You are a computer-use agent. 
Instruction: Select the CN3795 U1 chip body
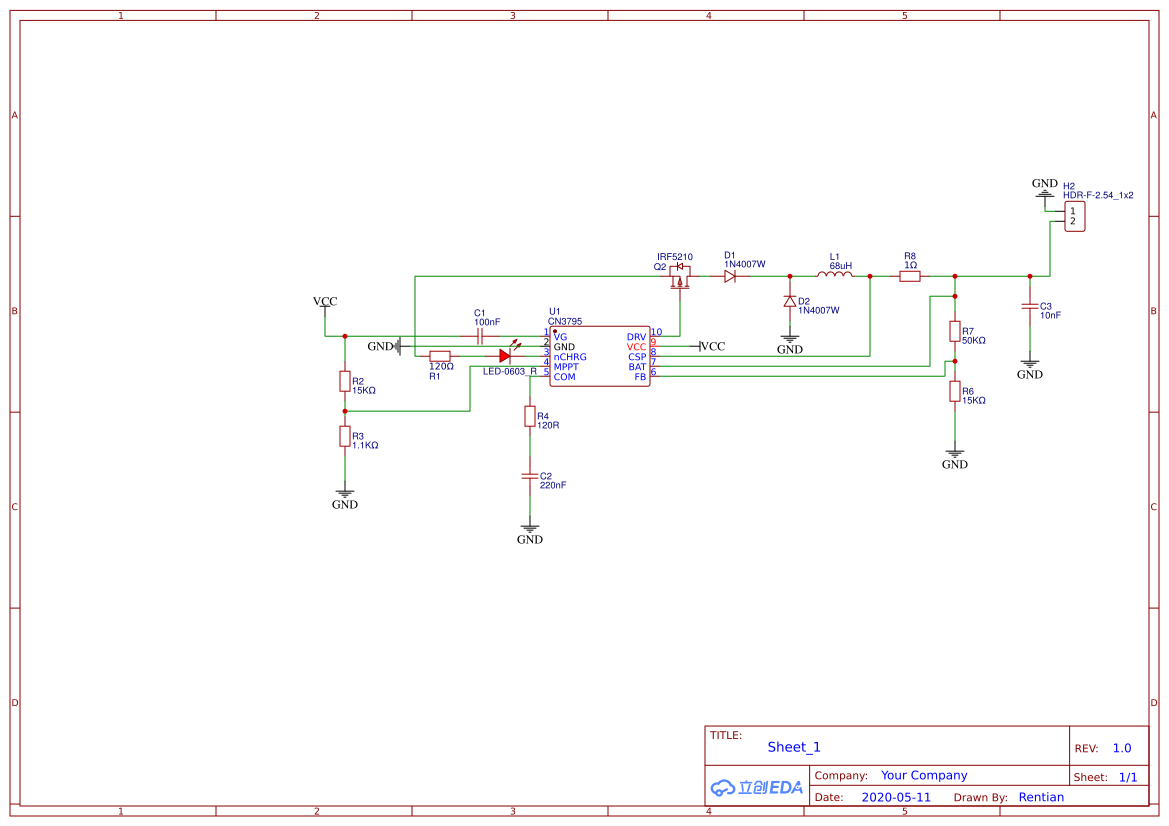(599, 356)
